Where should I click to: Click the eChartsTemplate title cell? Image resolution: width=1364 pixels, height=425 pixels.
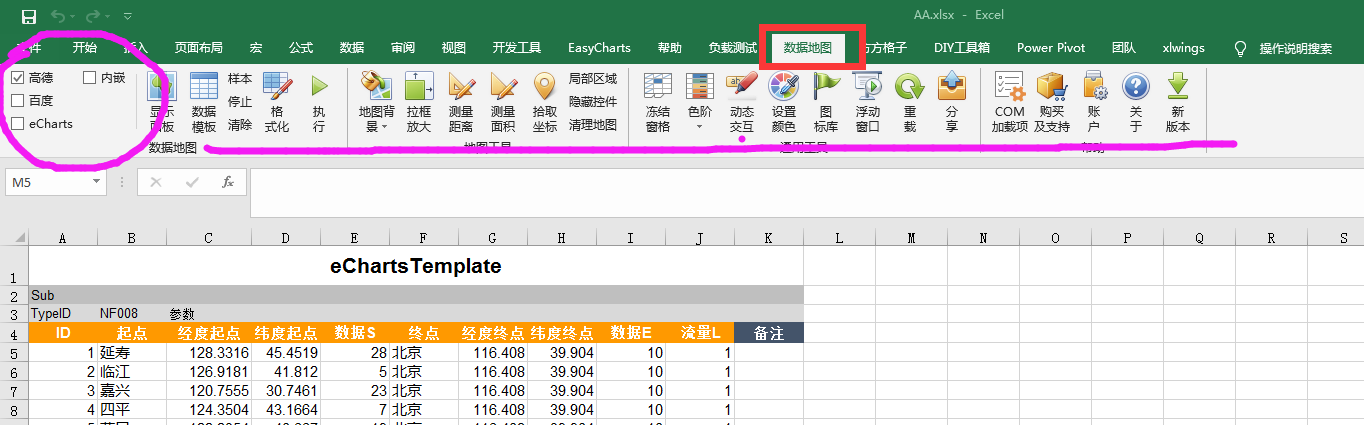[x=416, y=266]
